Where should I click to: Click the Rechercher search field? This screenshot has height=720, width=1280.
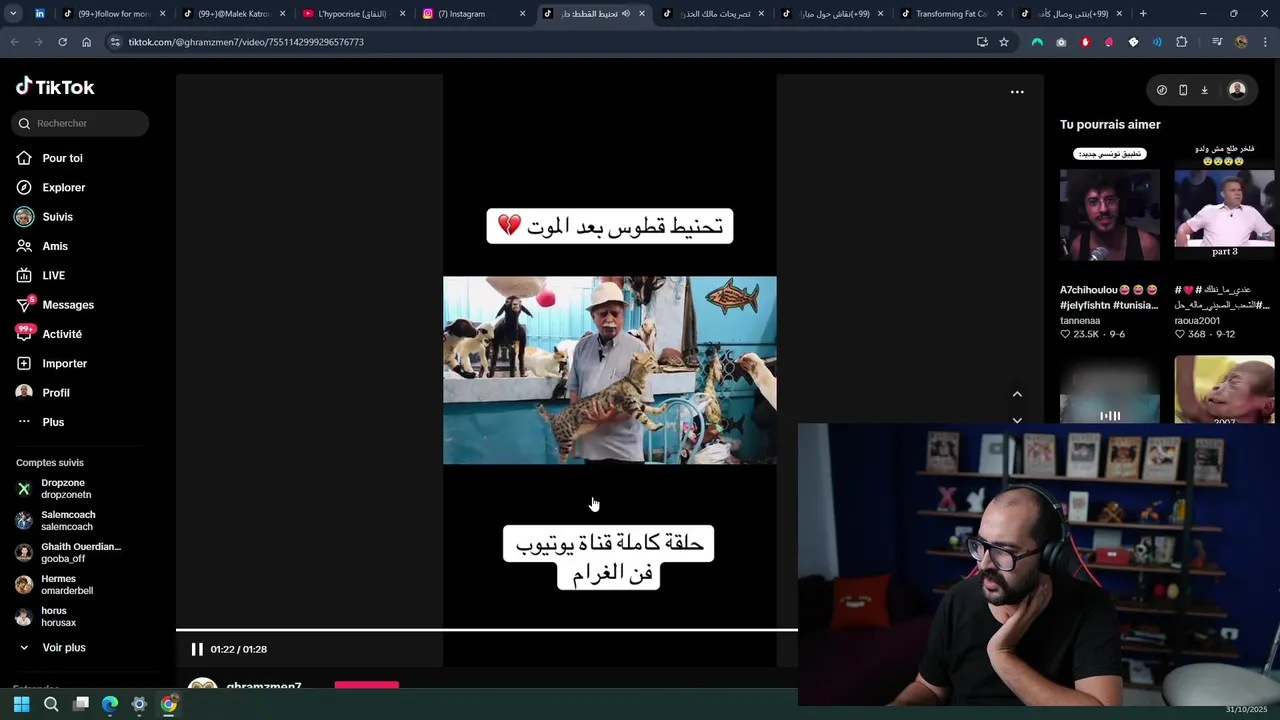click(80, 123)
